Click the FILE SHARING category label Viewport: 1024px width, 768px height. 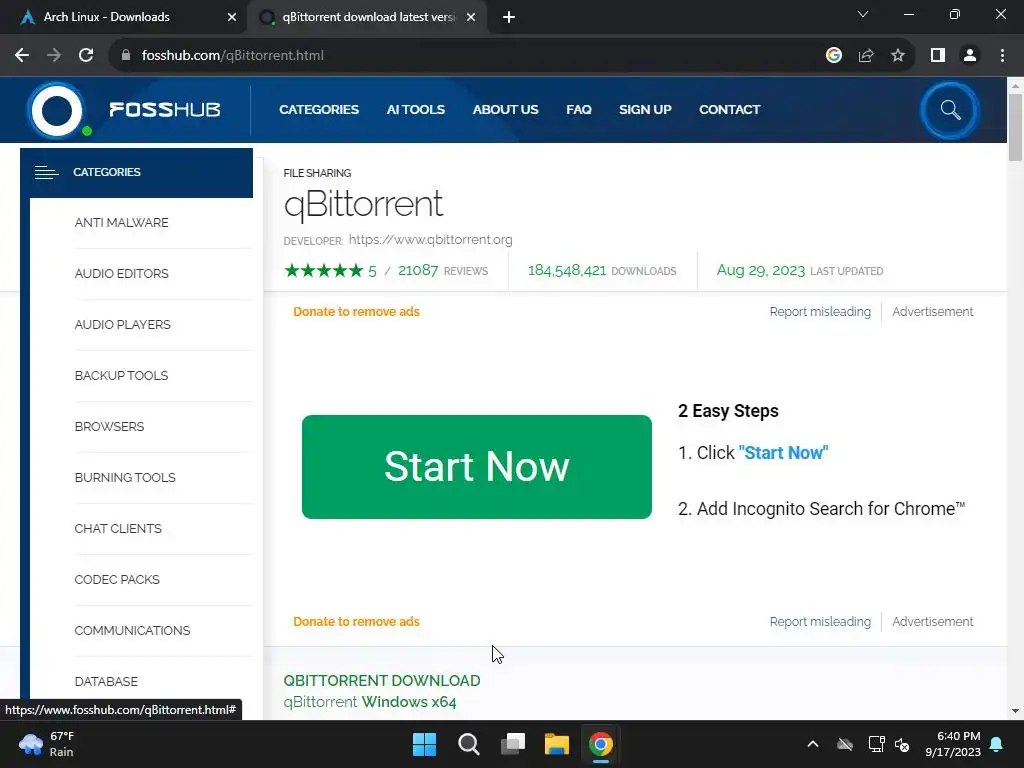click(x=317, y=173)
